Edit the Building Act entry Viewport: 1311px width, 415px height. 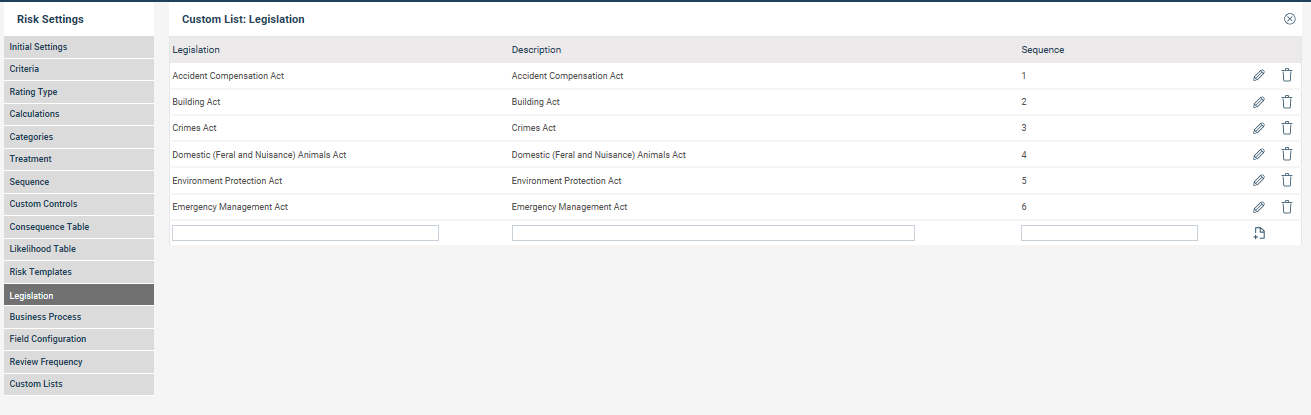pos(1259,102)
